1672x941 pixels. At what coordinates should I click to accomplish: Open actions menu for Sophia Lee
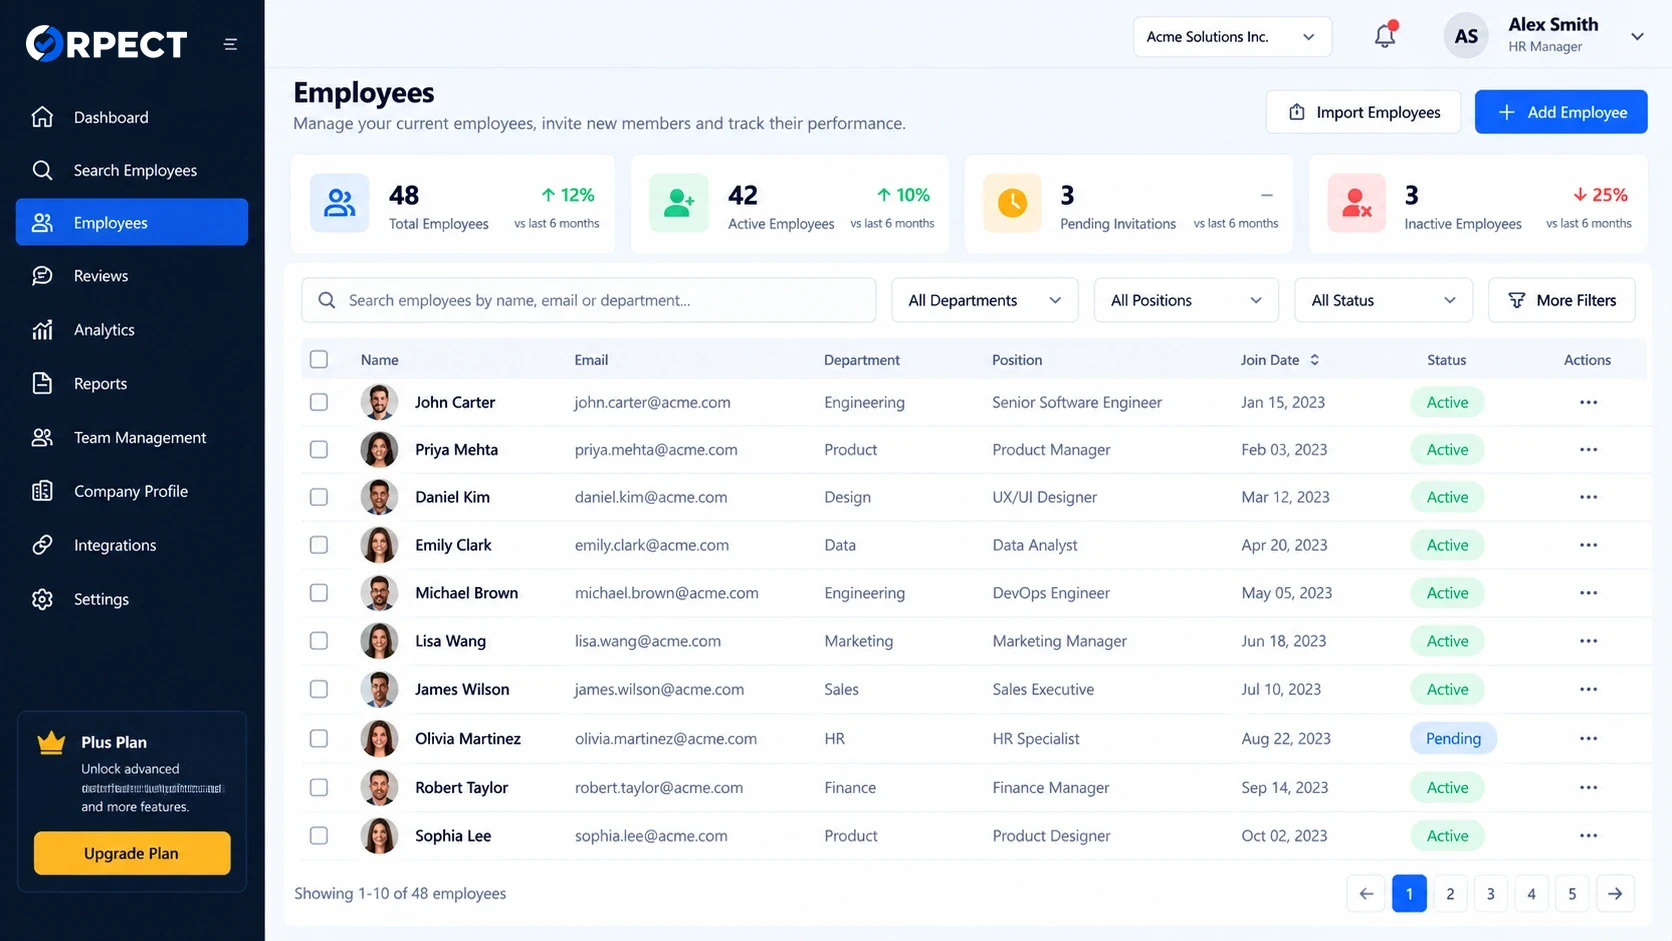click(x=1588, y=835)
